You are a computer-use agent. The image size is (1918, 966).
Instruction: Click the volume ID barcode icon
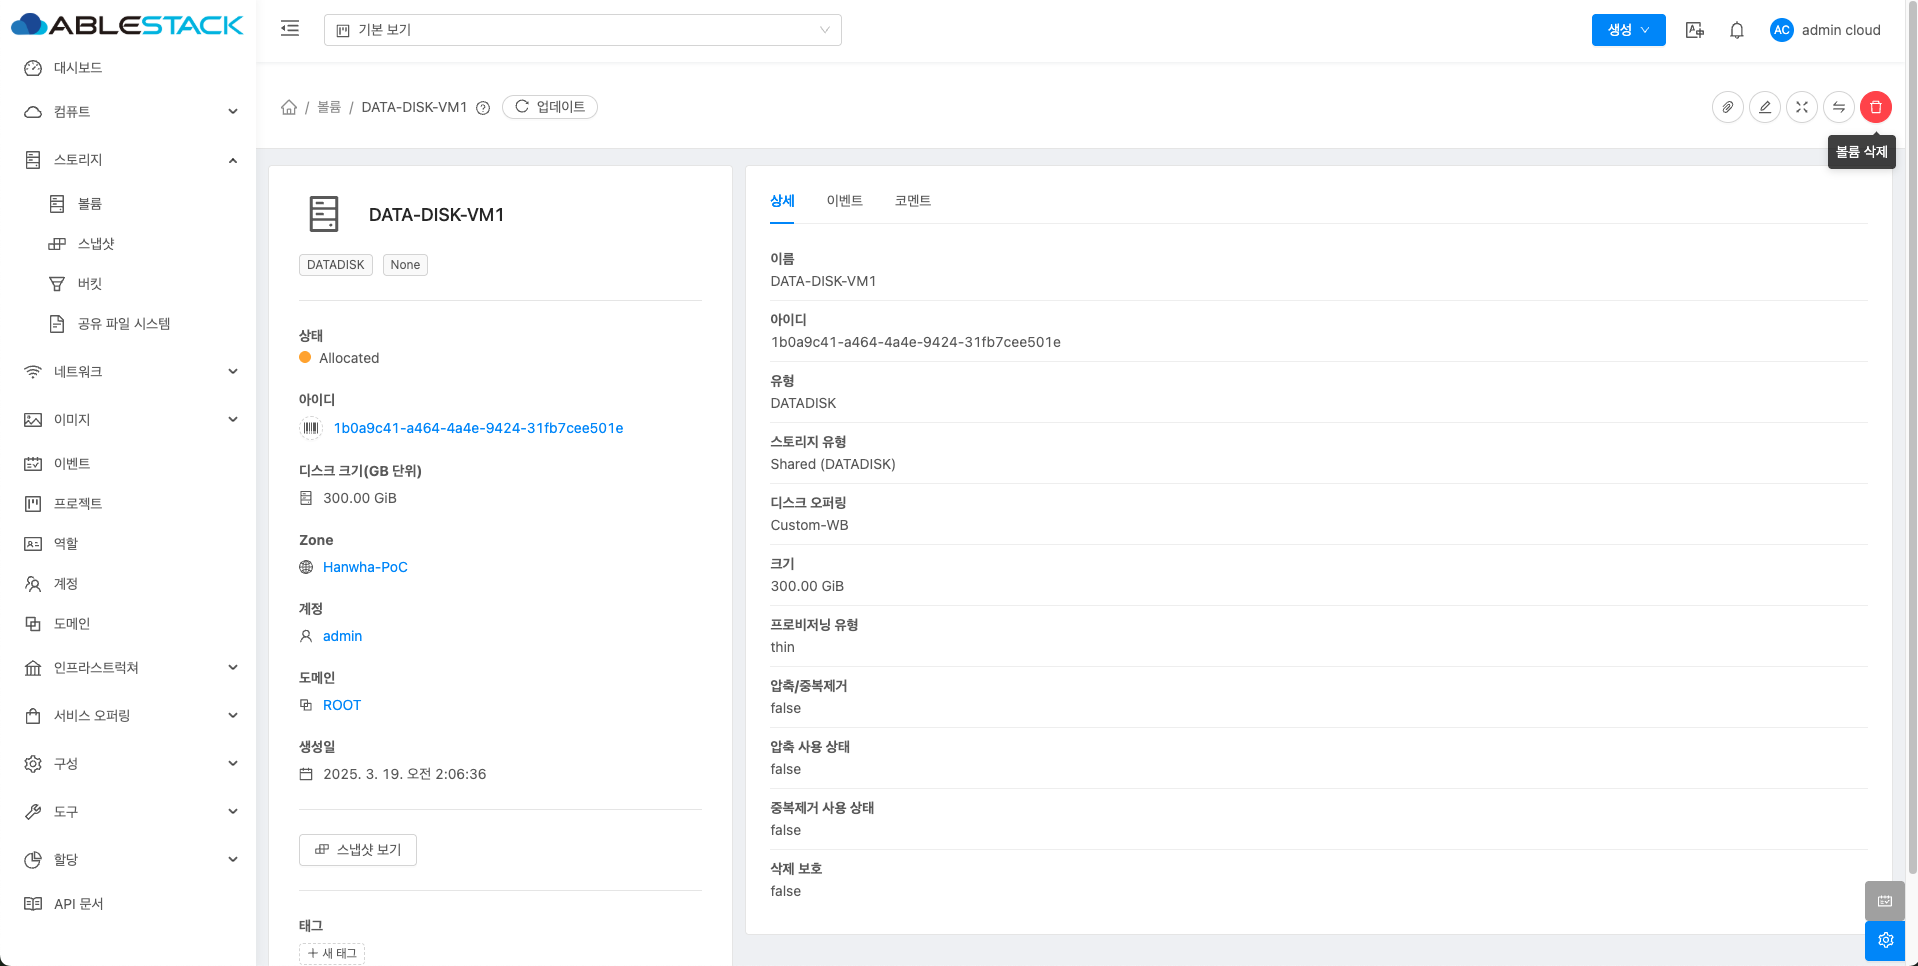[x=311, y=428]
